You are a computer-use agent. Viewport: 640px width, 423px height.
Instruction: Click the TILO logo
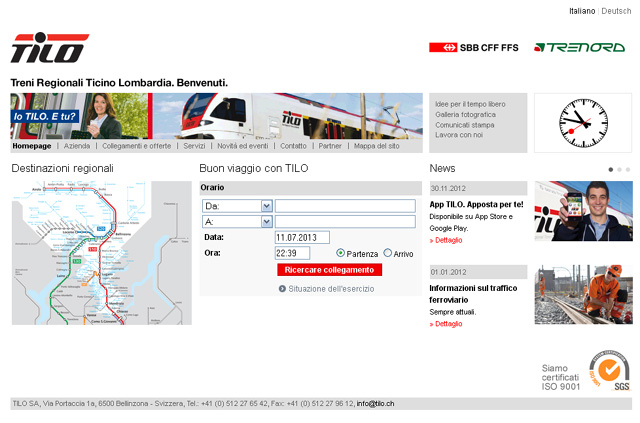click(x=50, y=49)
